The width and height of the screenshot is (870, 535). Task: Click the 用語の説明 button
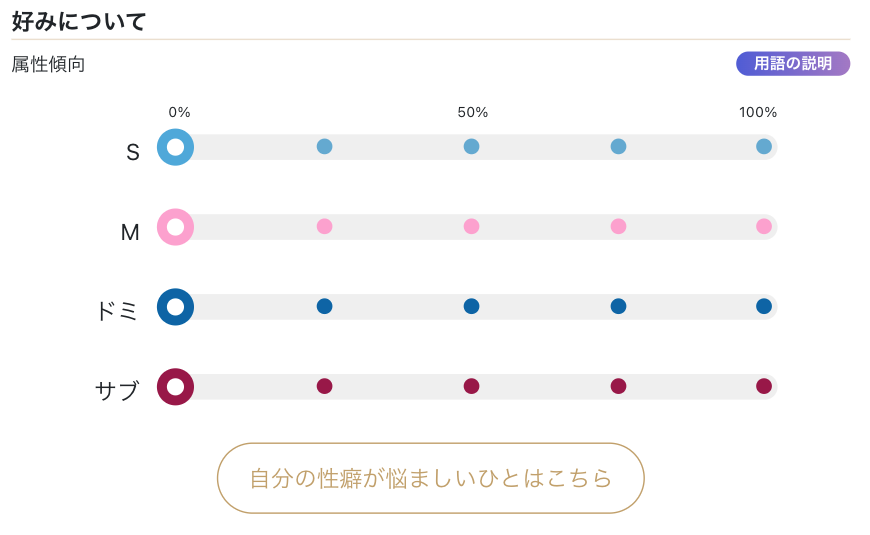(793, 64)
